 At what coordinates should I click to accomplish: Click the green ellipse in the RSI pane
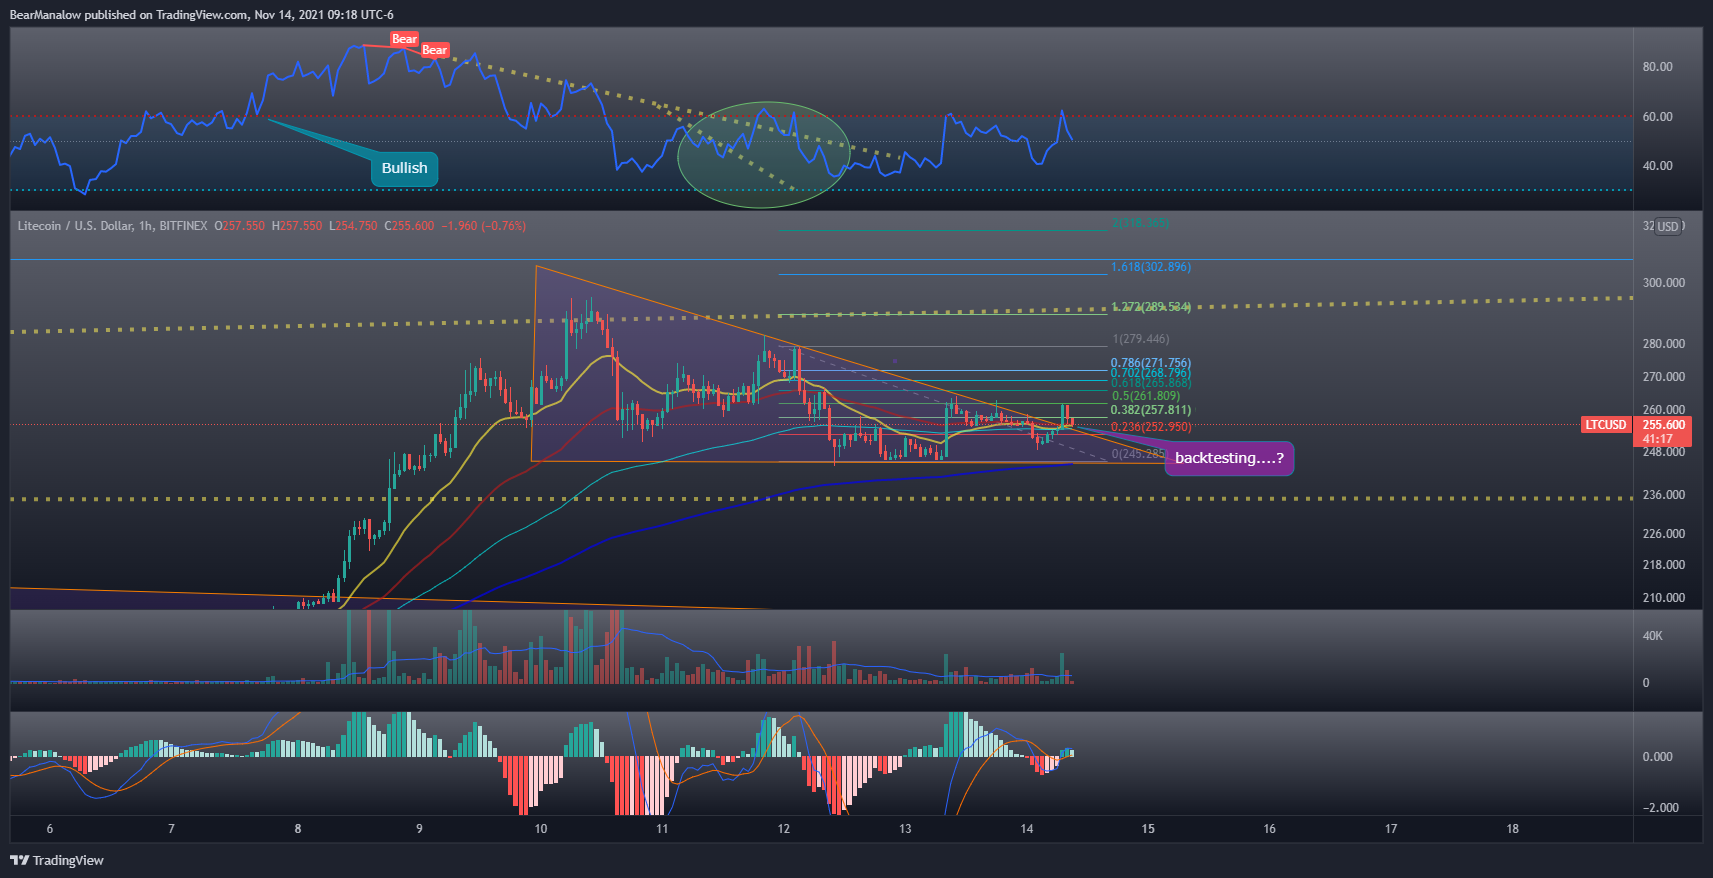tap(764, 155)
